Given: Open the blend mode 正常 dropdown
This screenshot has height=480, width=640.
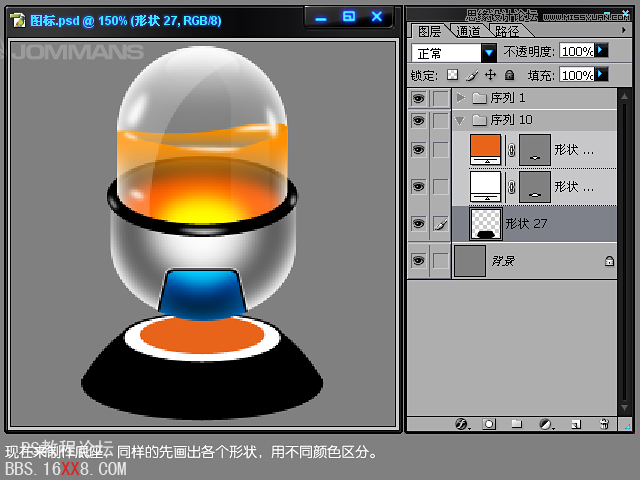Looking at the screenshot, I should click(x=489, y=52).
